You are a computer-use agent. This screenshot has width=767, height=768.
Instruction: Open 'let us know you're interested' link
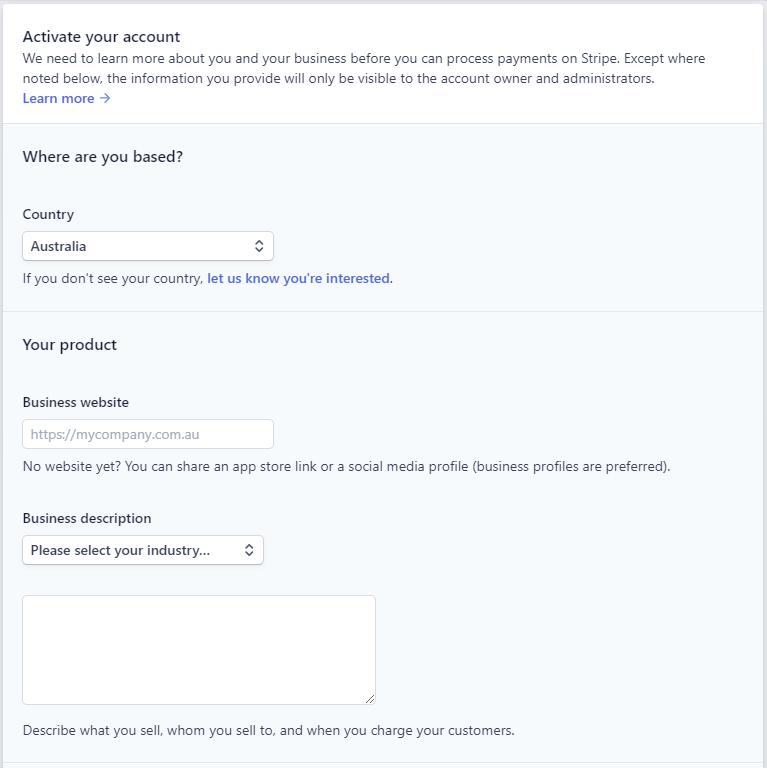tap(298, 278)
